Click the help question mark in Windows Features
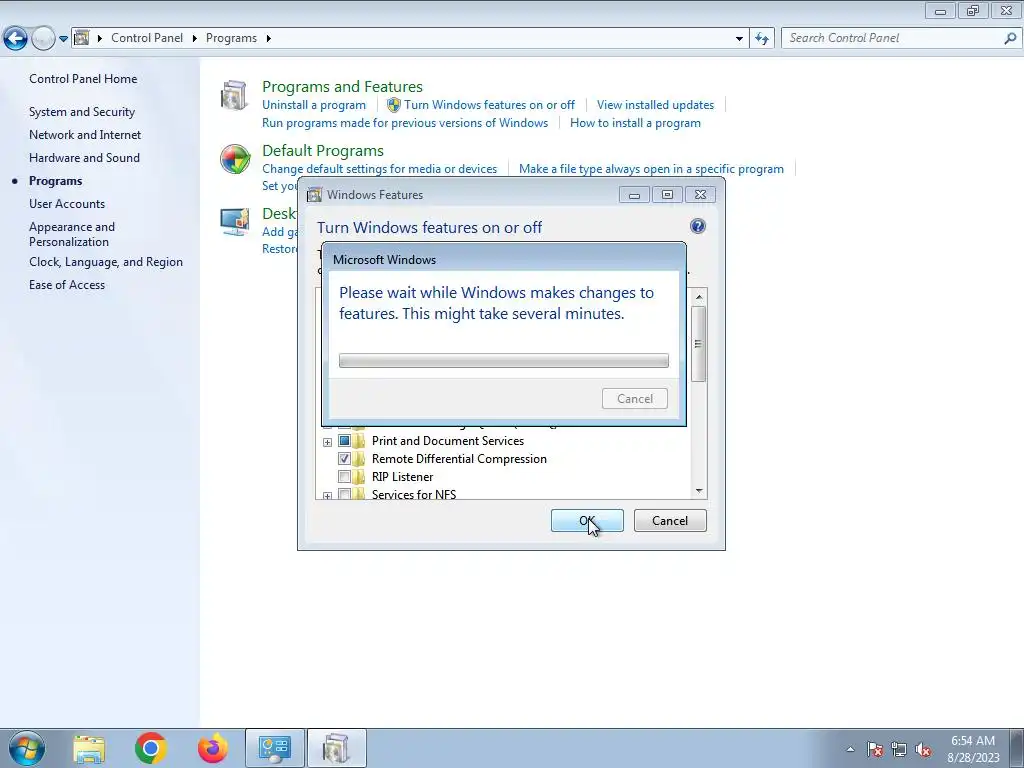 click(697, 227)
